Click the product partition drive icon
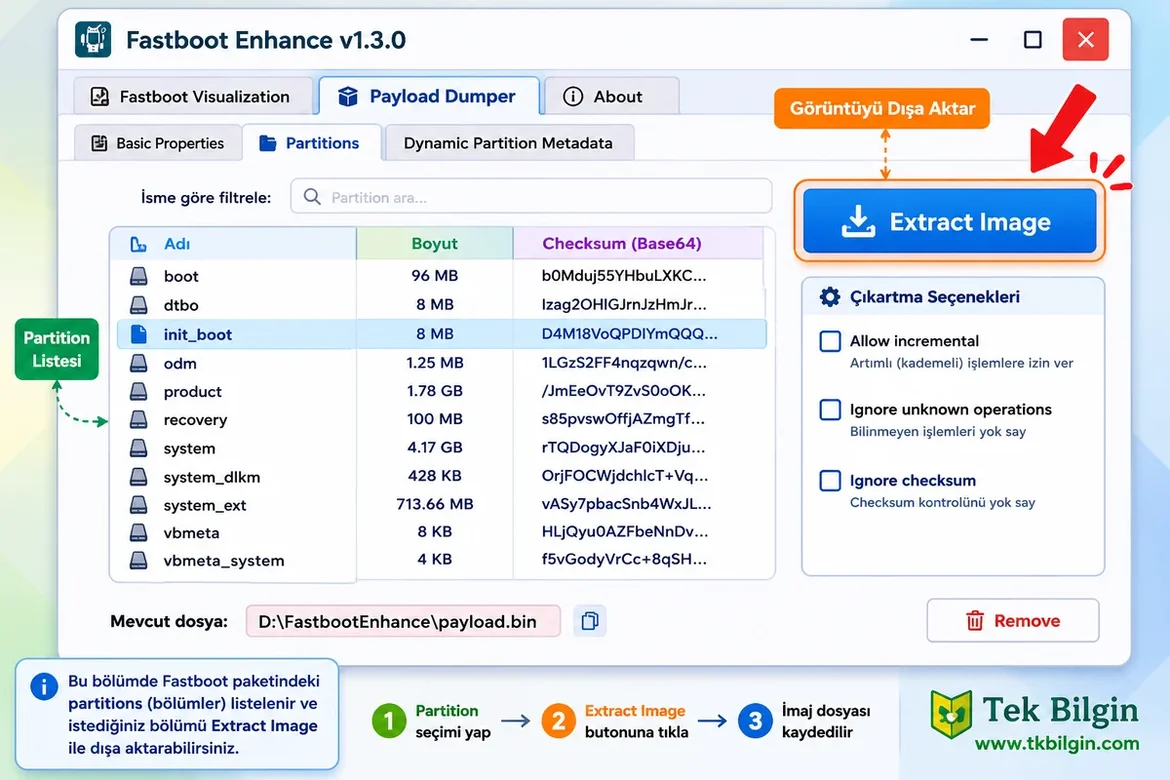 pos(139,391)
